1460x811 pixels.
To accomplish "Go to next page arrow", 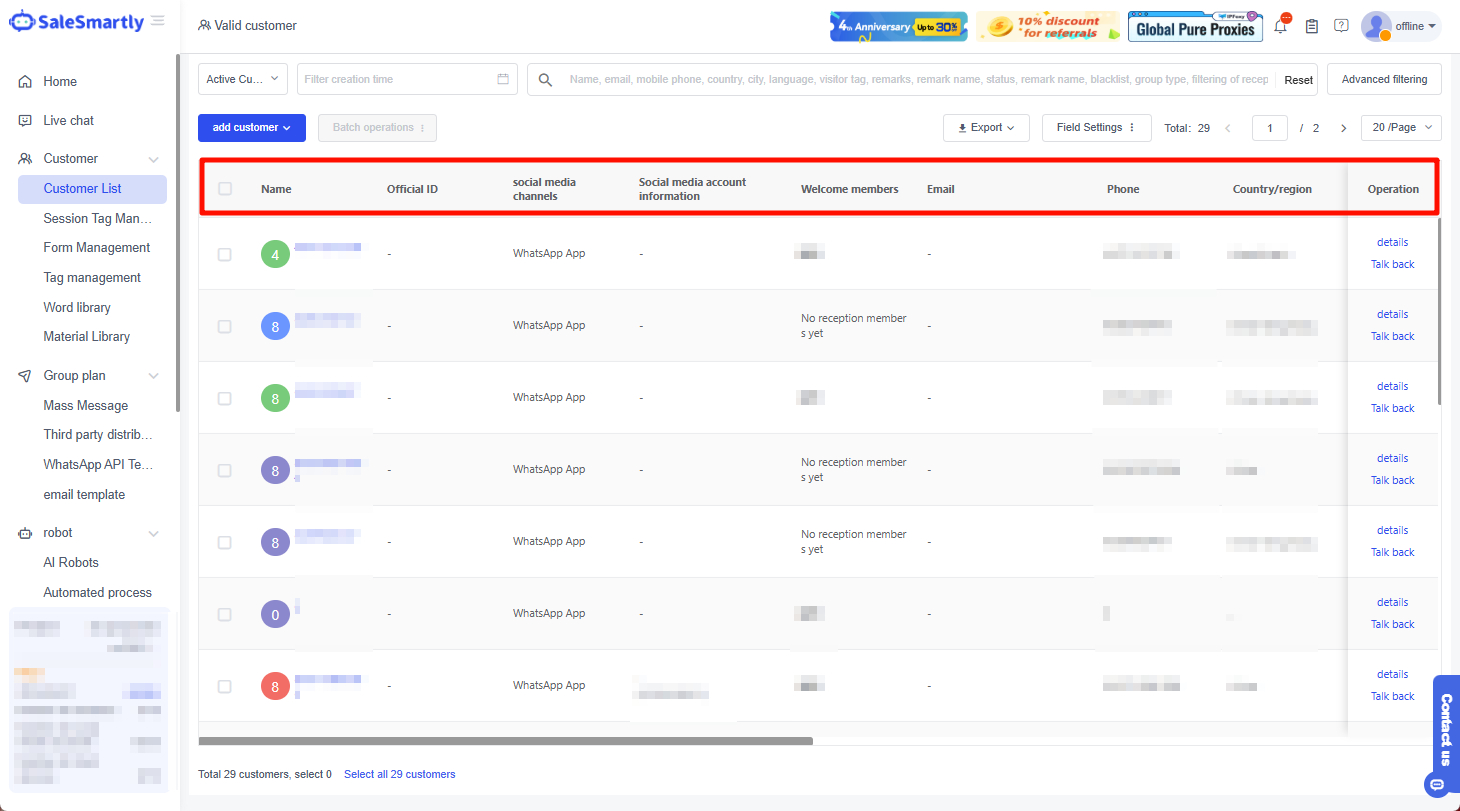I will tap(1343, 128).
